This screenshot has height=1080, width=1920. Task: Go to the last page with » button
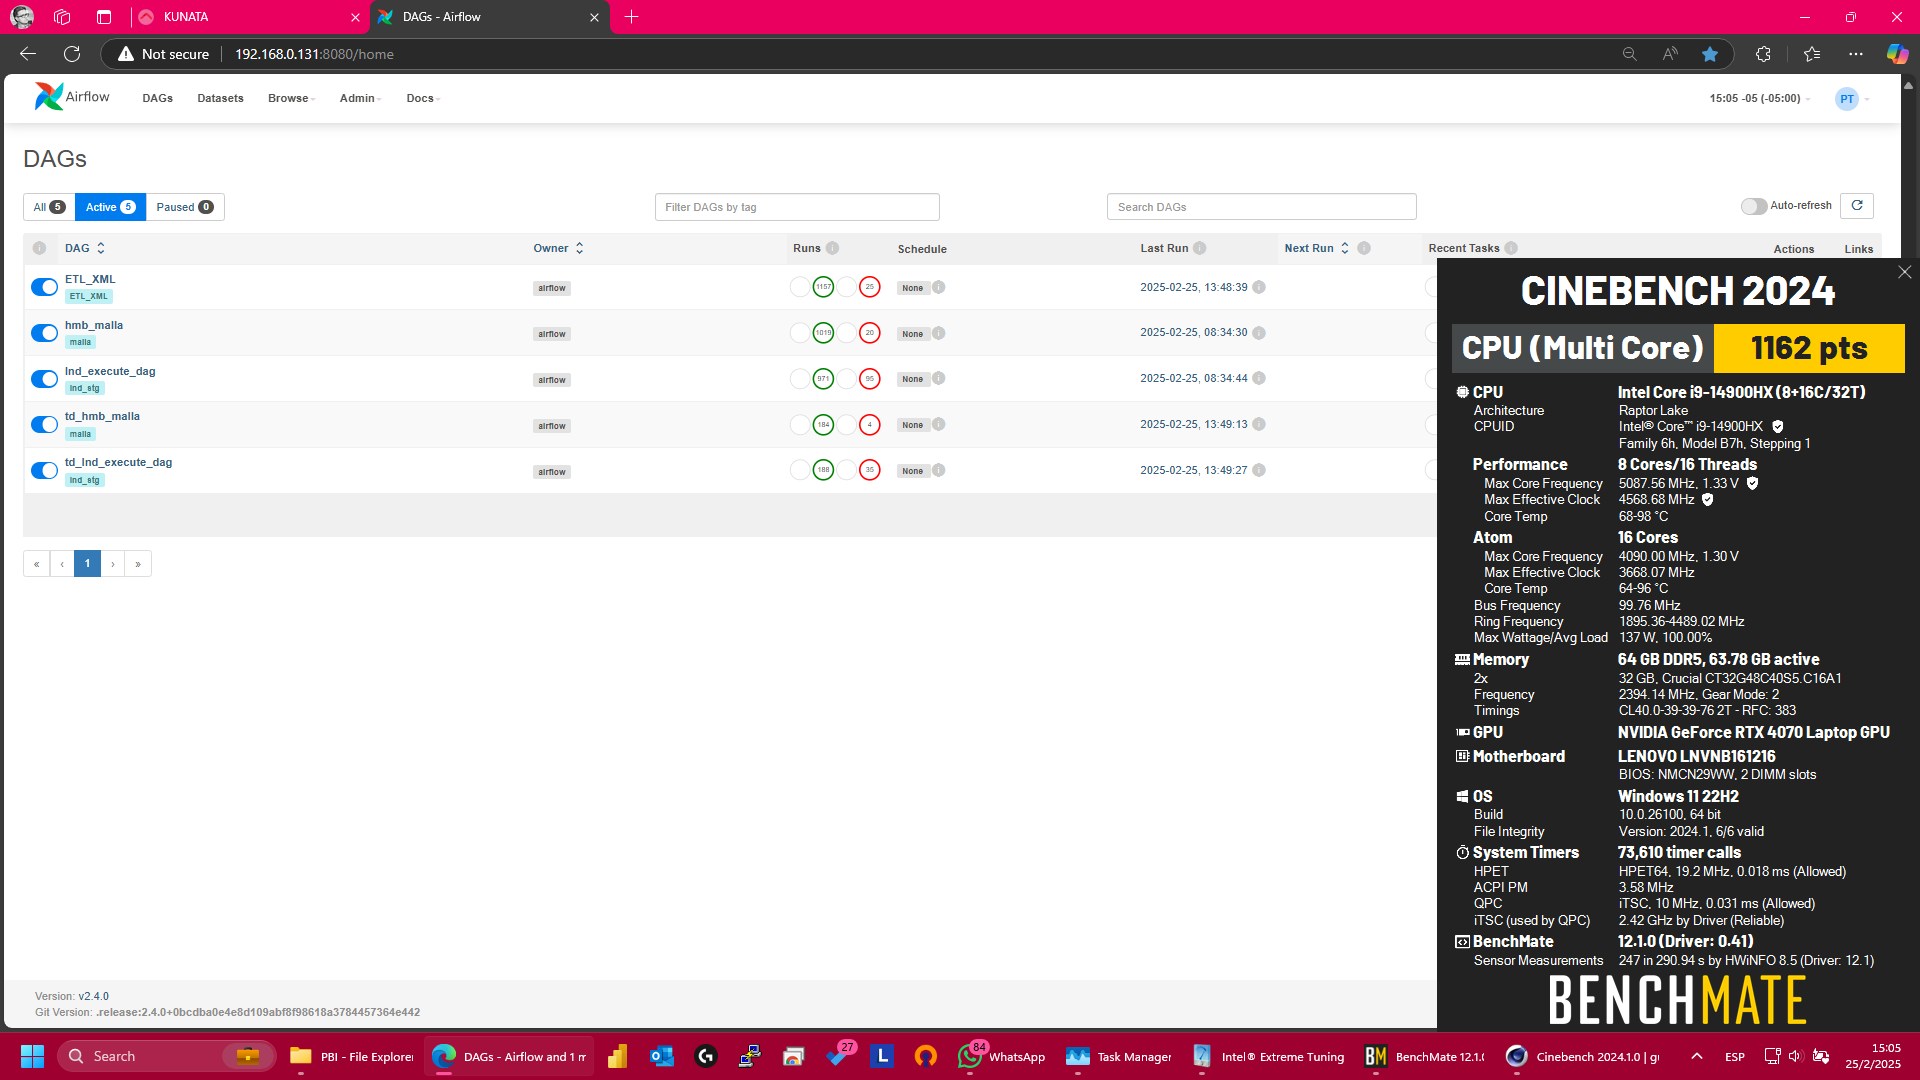(138, 563)
